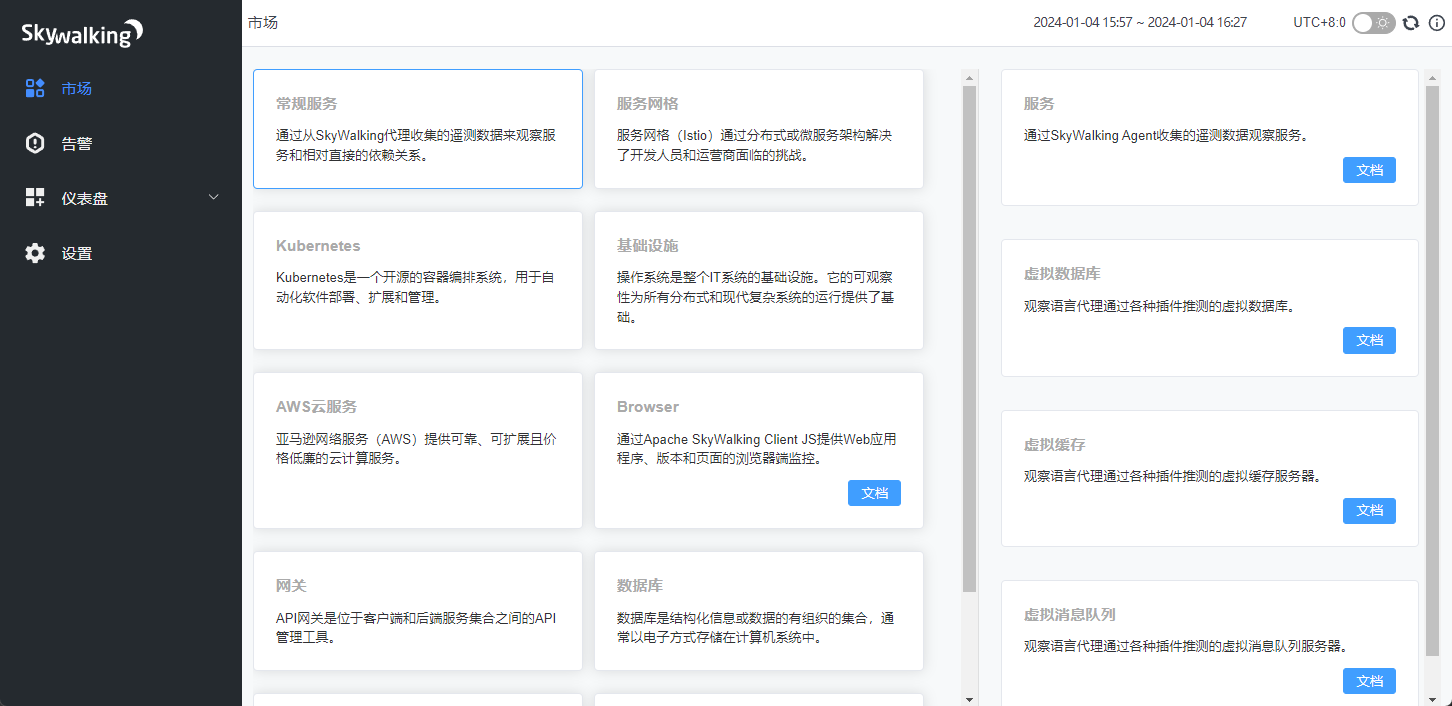Viewport: 1452px width, 706px height.
Task: Open docs for 虚拟缓存
Action: pos(1368,511)
